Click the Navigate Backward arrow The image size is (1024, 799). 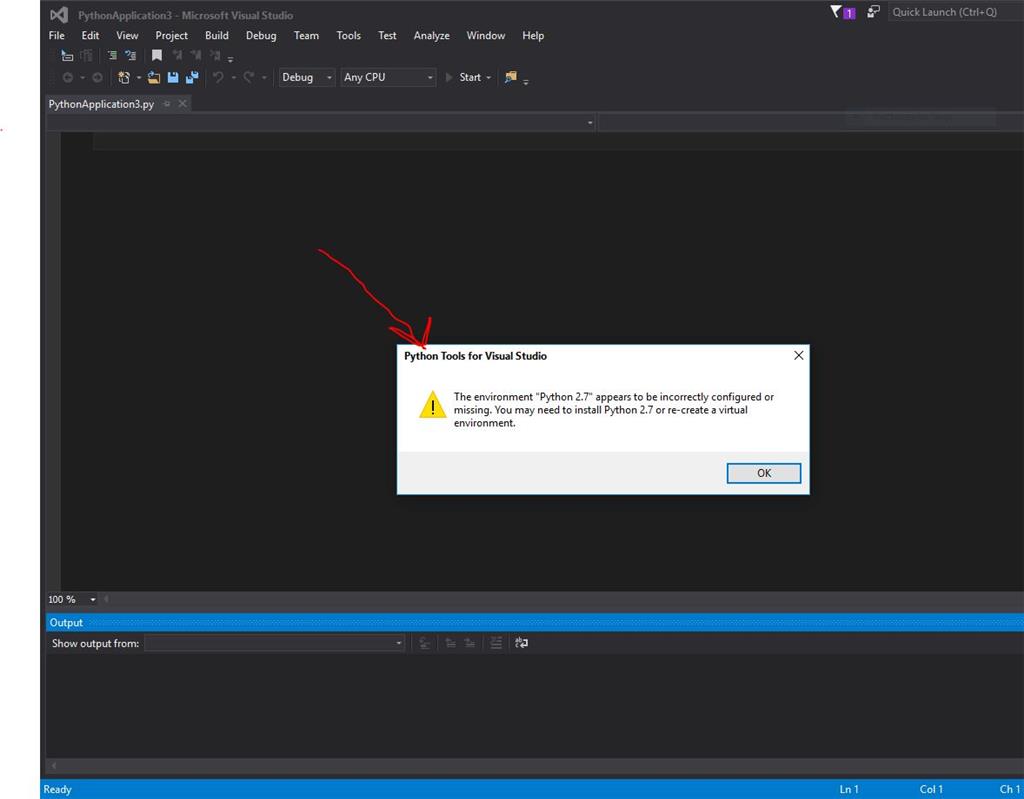point(67,77)
